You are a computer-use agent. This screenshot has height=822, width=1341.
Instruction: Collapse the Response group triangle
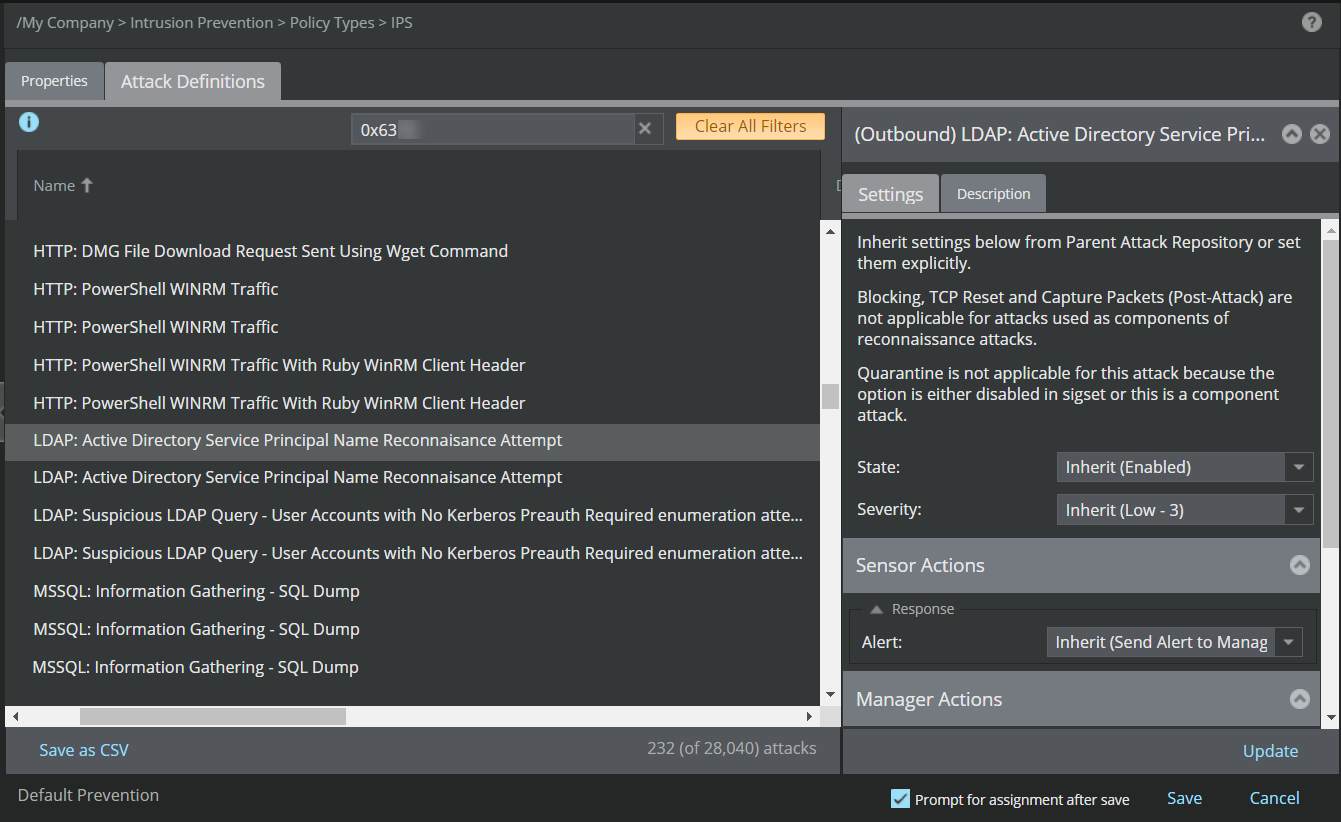[875, 609]
